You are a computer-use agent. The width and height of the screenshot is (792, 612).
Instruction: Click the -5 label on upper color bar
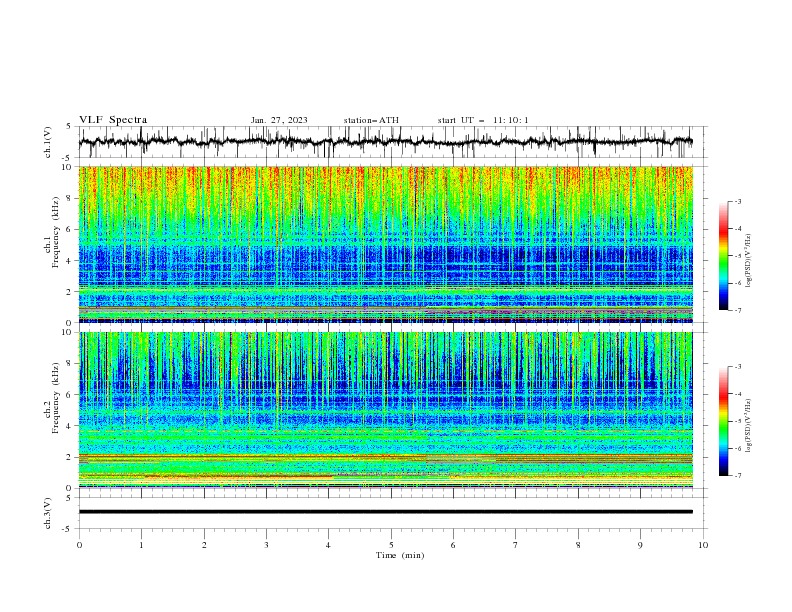(738, 256)
